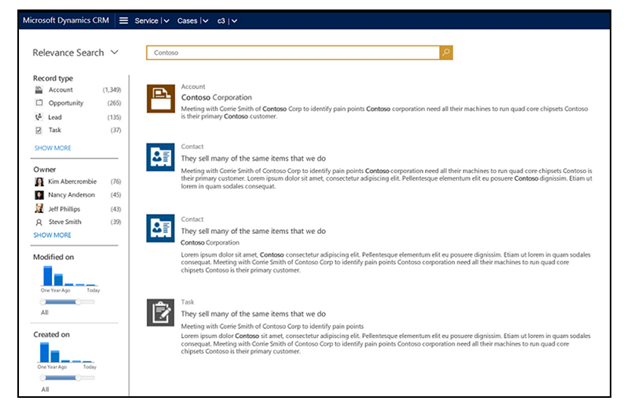Click the Account record type icon
Image resolution: width=624 pixels, height=416 pixels.
(x=39, y=90)
